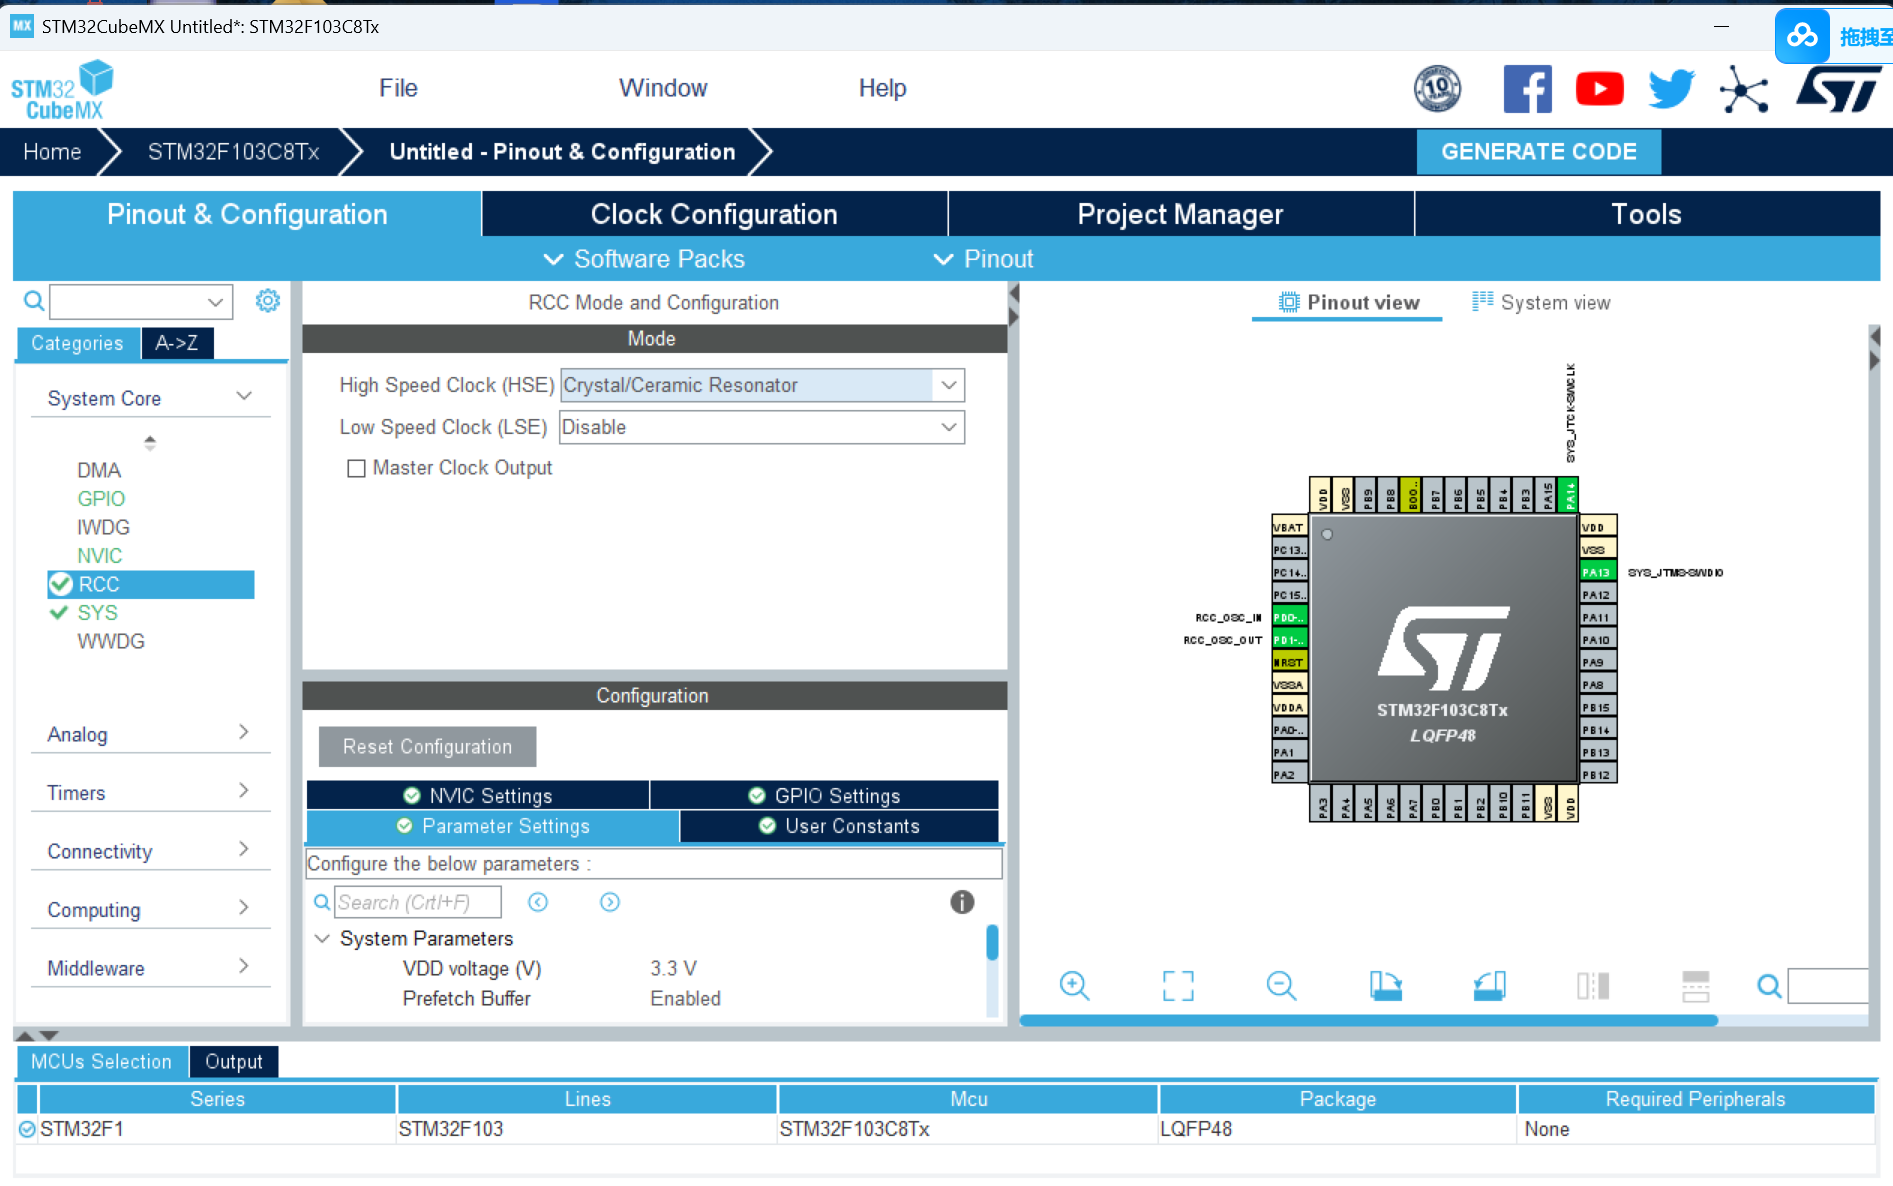This screenshot has height=1186, width=1893.
Task: Open the Low Speed Clock (LSE) dropdown
Action: (x=762, y=427)
